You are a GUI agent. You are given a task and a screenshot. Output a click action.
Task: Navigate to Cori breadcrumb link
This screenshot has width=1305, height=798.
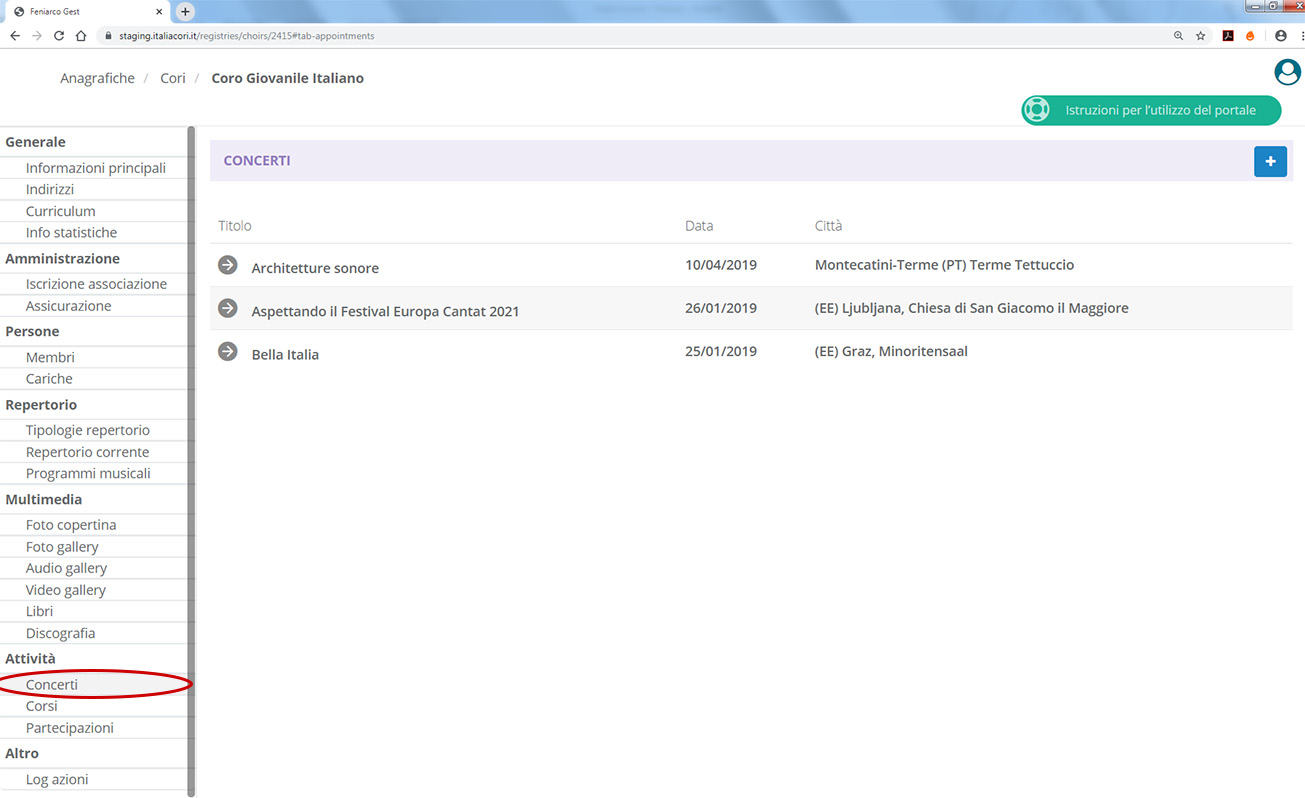pyautogui.click(x=173, y=78)
